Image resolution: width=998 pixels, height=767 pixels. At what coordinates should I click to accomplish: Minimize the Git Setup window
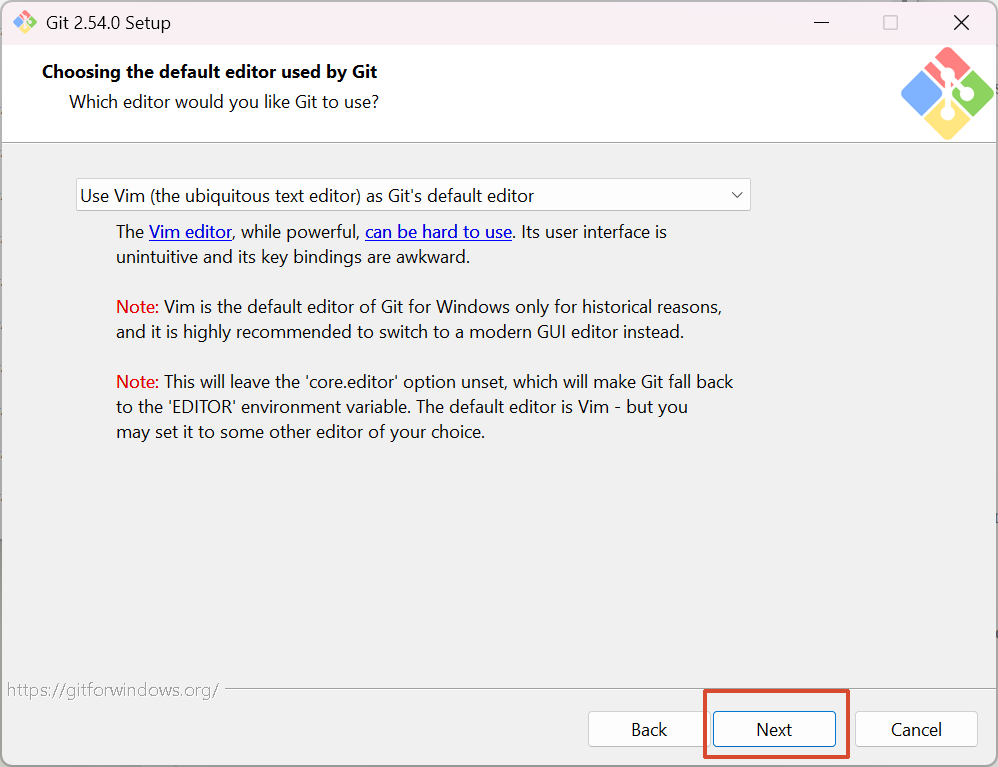point(819,22)
